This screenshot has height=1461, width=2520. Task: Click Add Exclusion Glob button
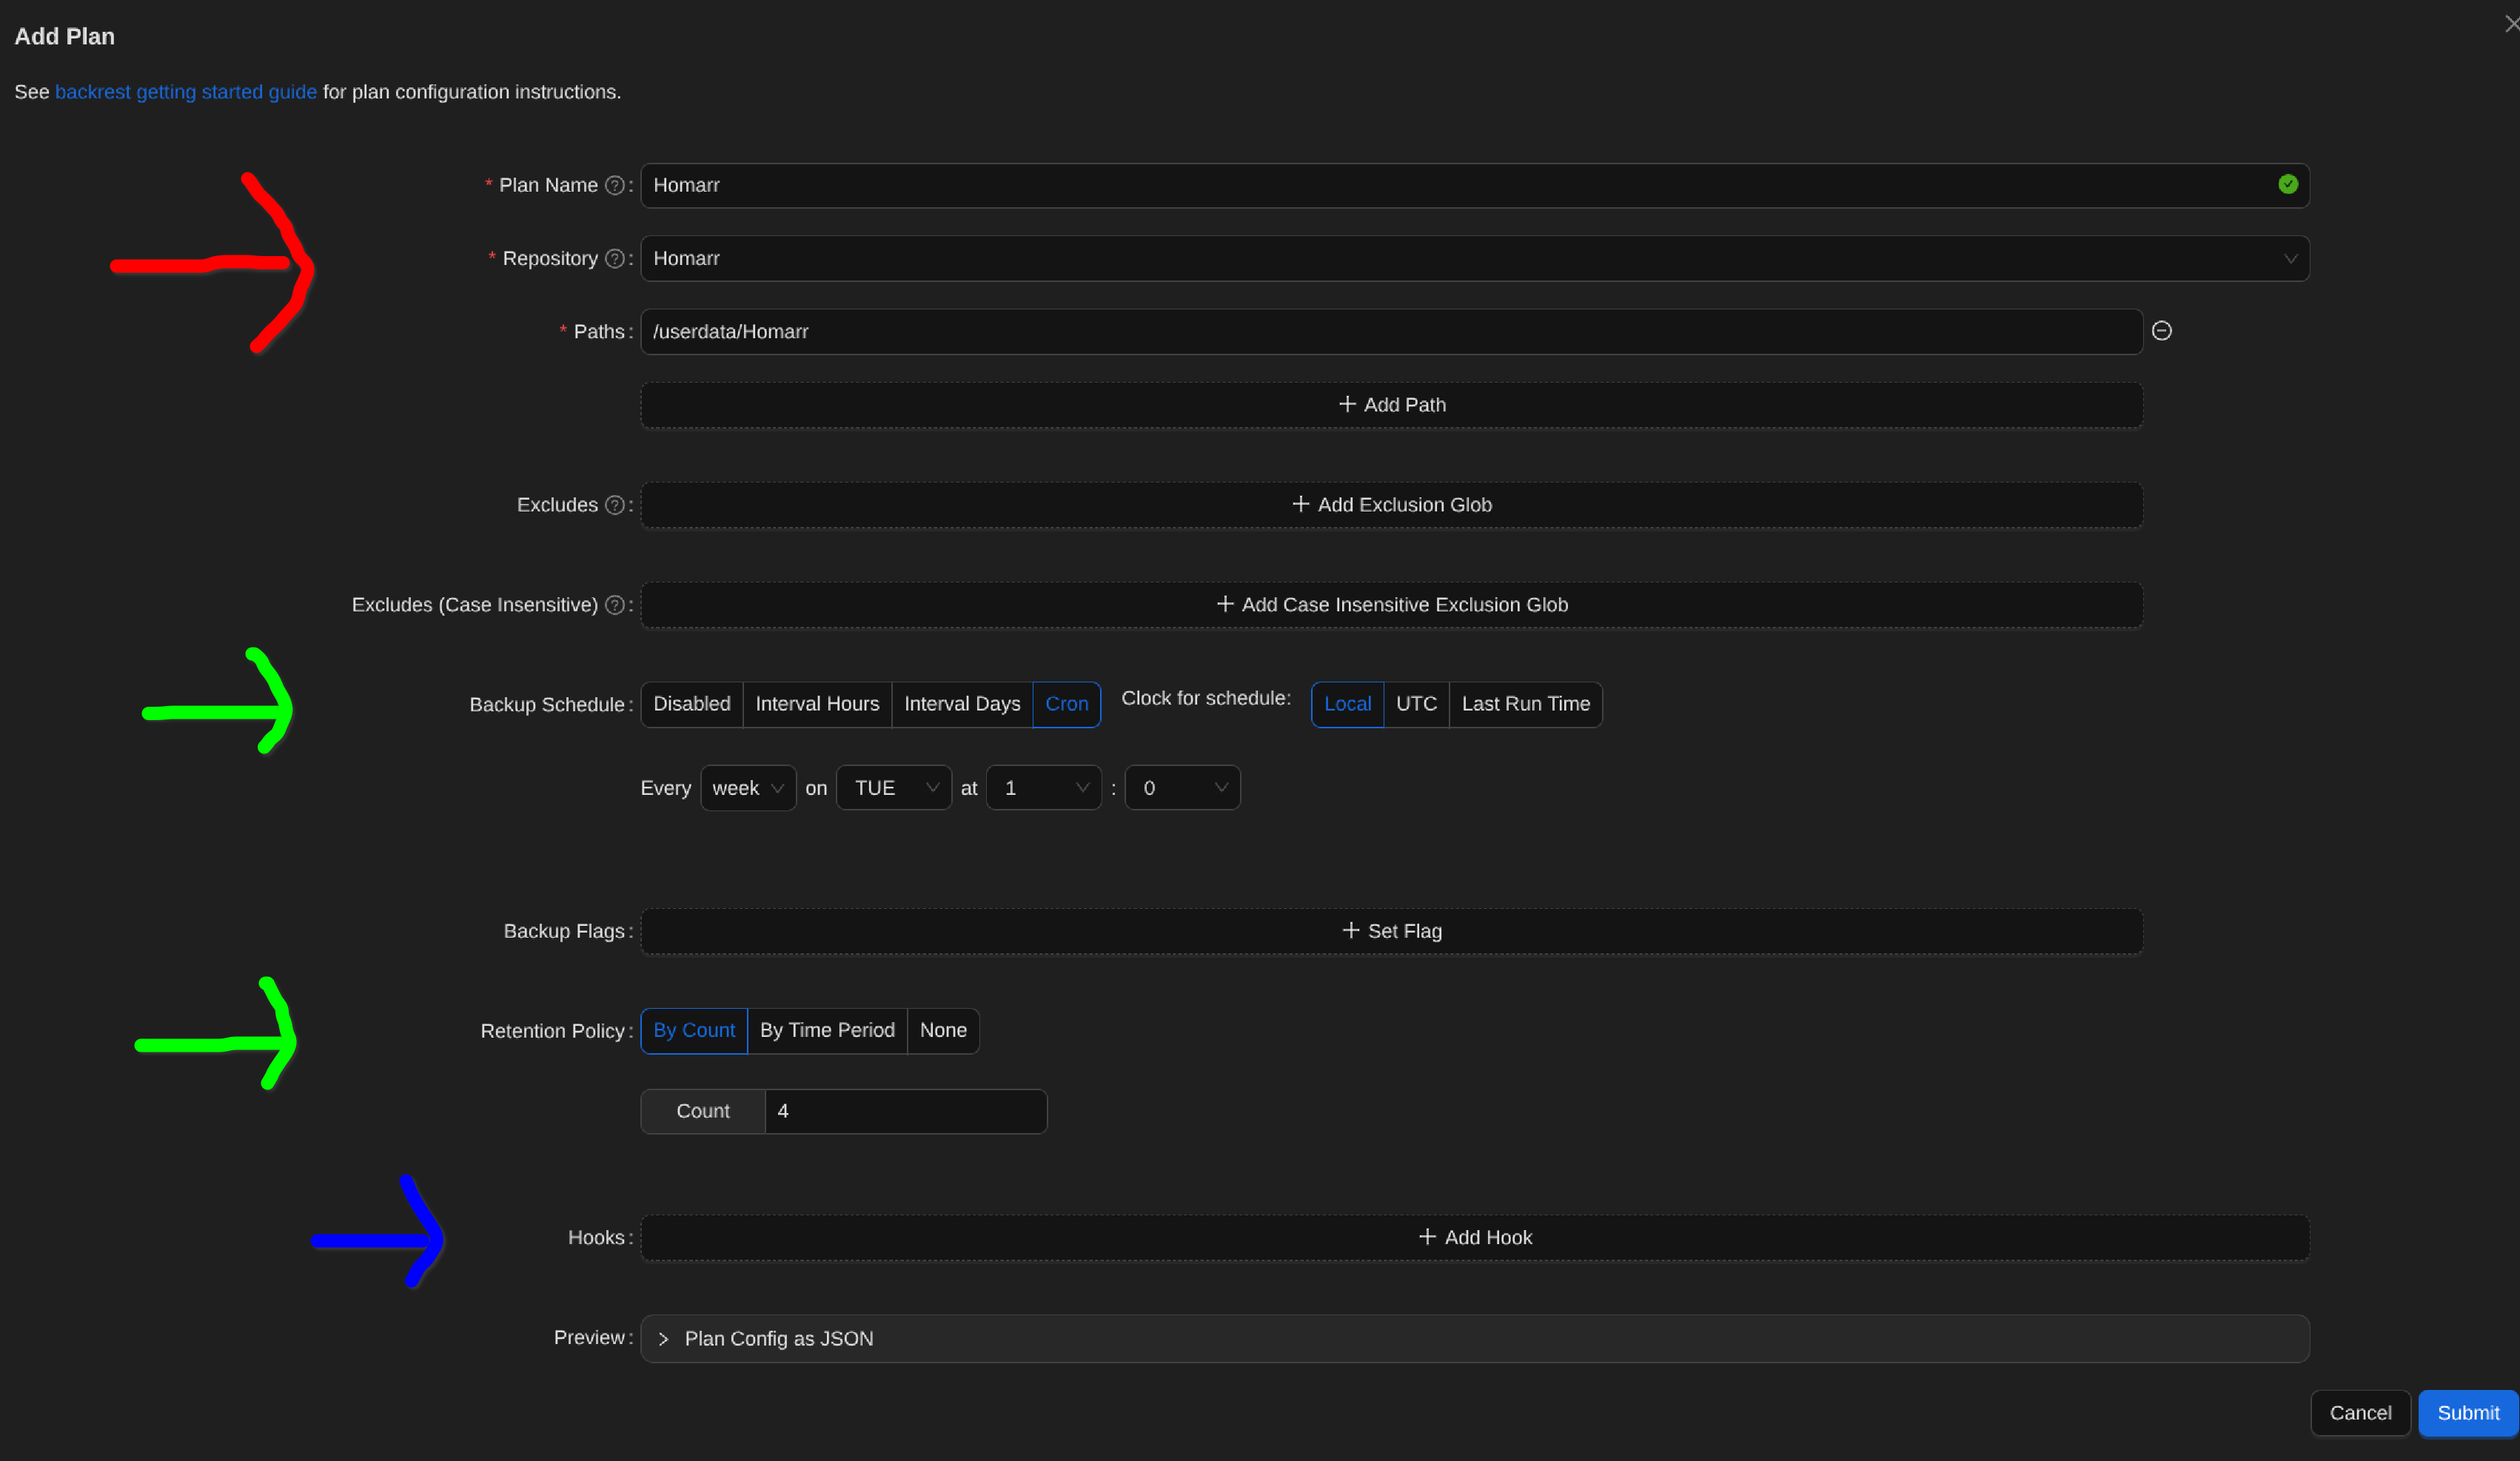1391,505
